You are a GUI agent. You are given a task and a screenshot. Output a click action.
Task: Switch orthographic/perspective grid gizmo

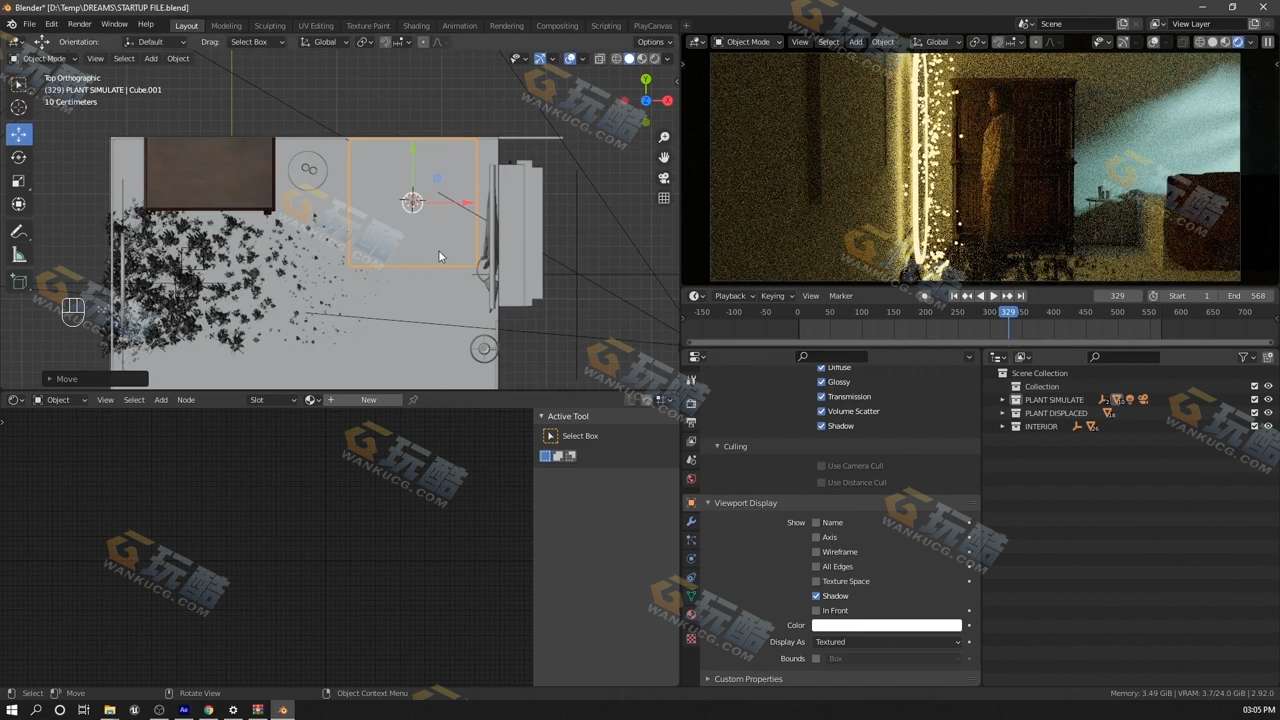[x=663, y=198]
